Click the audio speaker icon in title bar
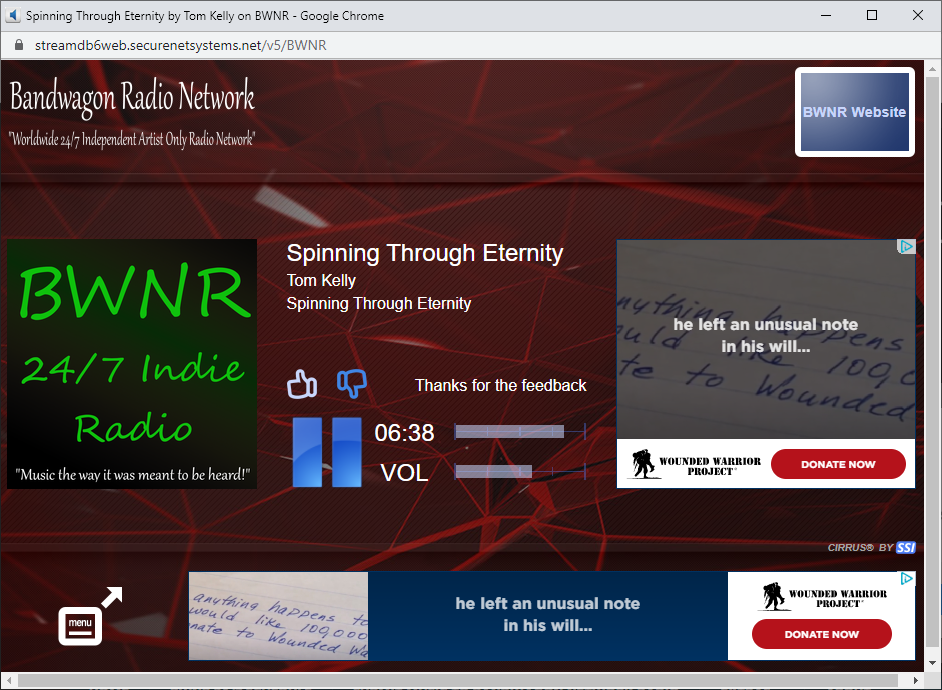942x690 pixels. click(13, 15)
